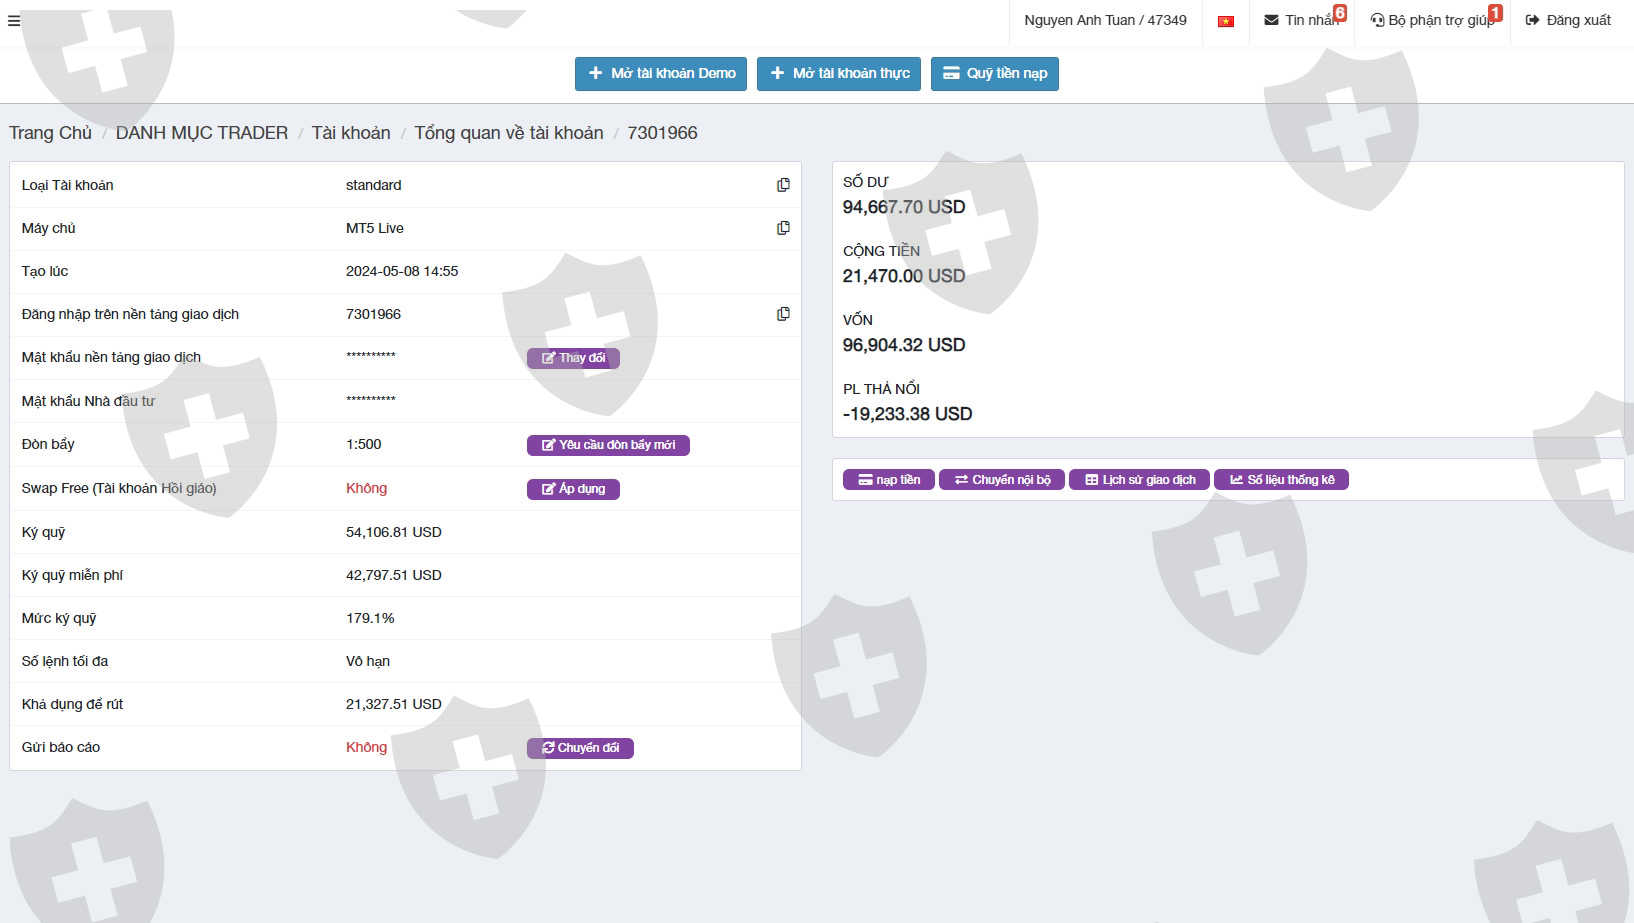The height and width of the screenshot is (923, 1634).
Task: Open Bộ phận trợ giúp support
Action: [x=1432, y=20]
